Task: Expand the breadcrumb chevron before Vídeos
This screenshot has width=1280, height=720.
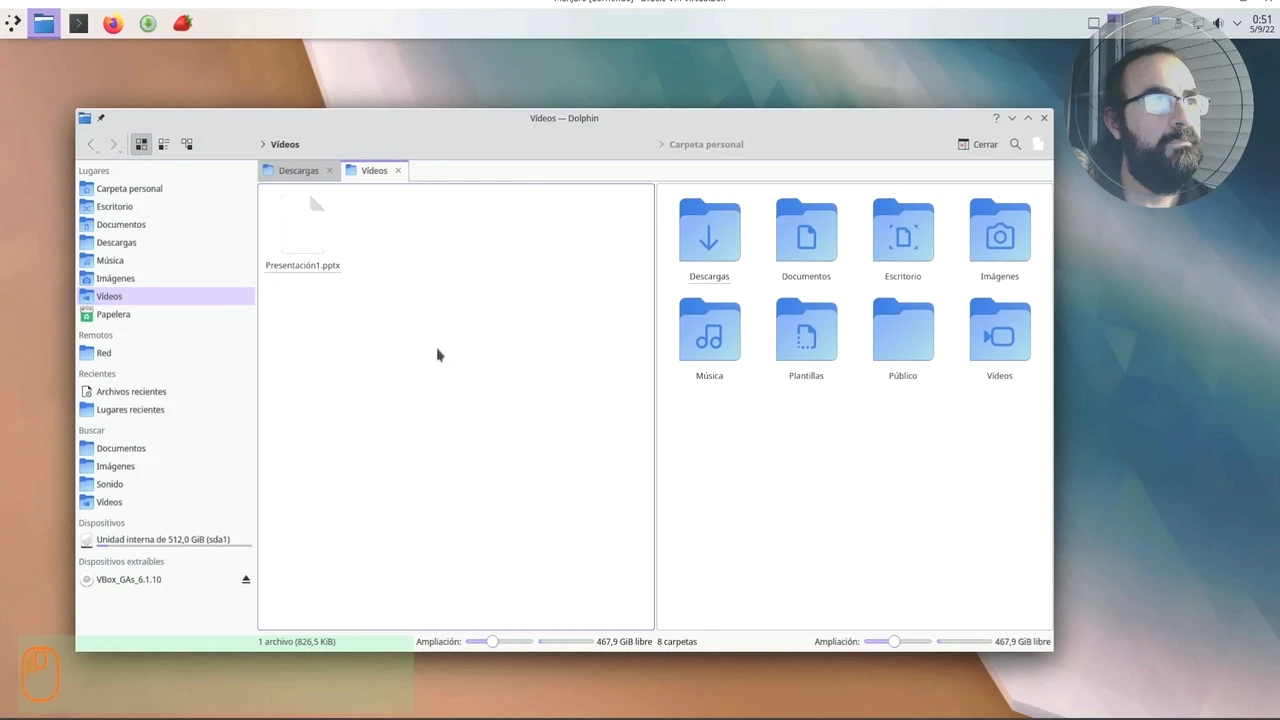Action: [263, 144]
